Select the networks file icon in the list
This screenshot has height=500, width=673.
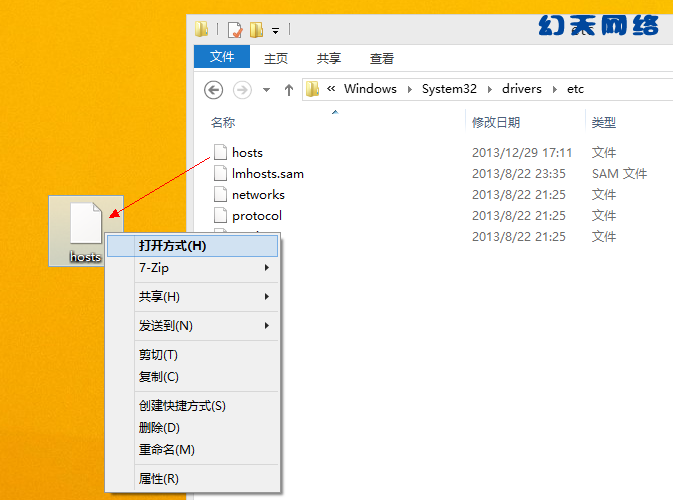221,195
